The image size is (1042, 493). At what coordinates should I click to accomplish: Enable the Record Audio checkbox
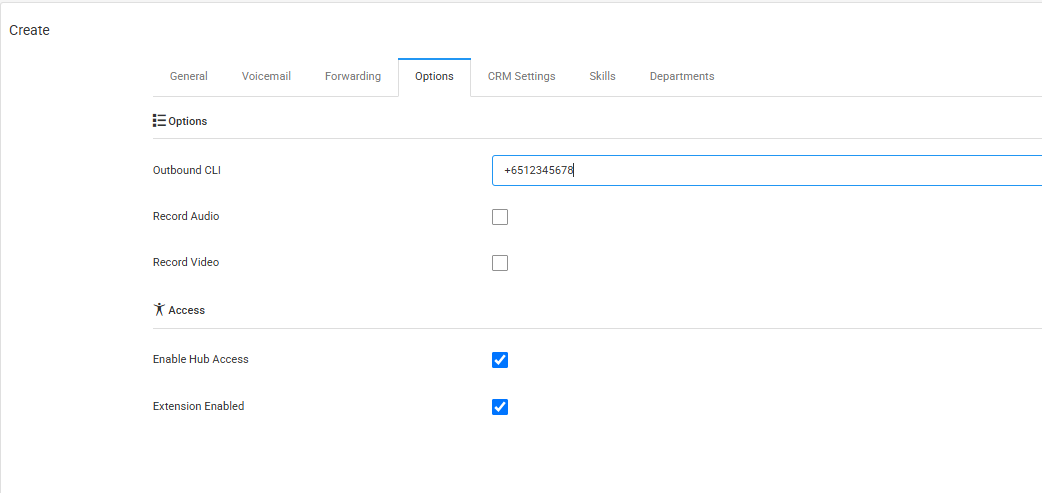[500, 217]
